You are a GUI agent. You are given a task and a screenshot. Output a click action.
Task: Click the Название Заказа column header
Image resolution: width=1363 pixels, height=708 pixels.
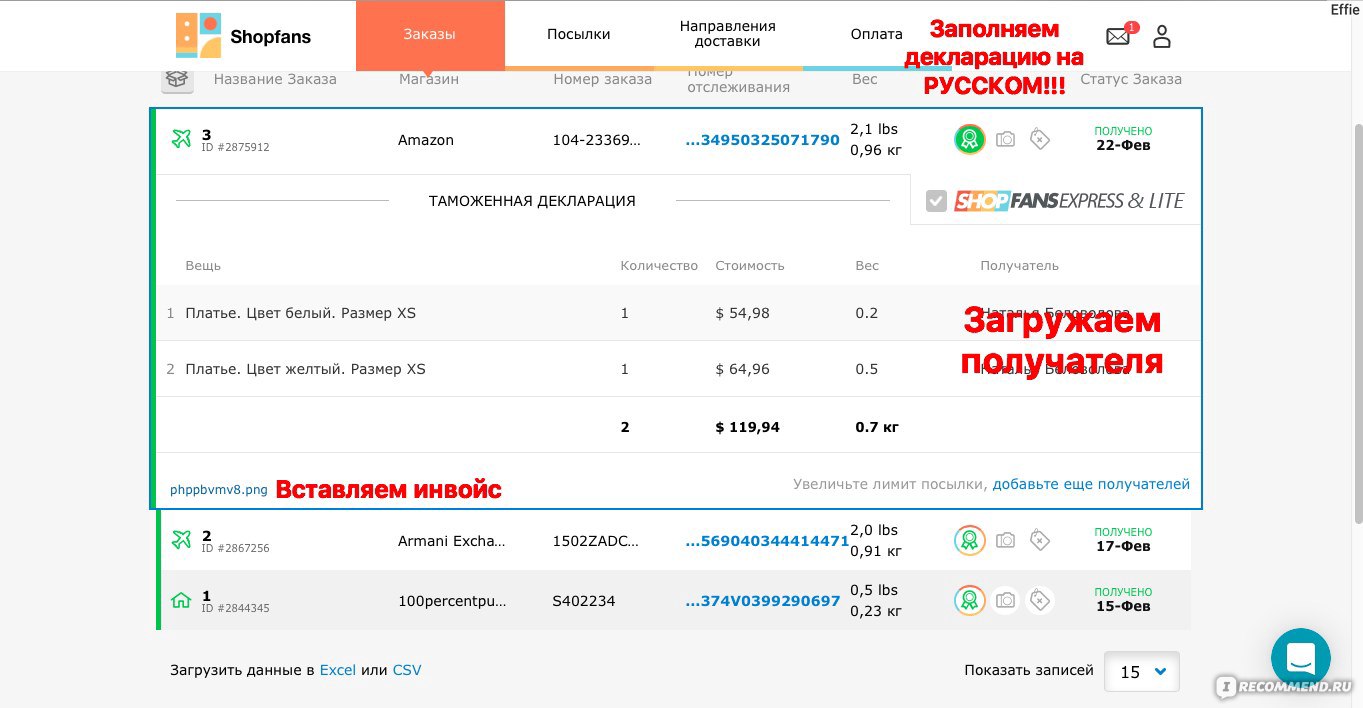pos(275,79)
